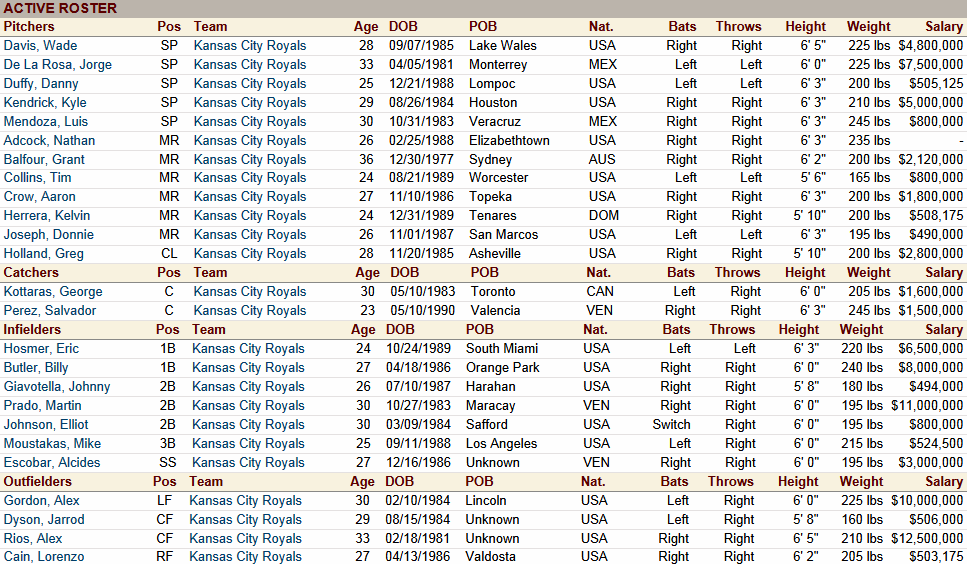This screenshot has width=967, height=564.
Task: Click the ACTIVE ROSTER title bar
Action: (x=484, y=8)
